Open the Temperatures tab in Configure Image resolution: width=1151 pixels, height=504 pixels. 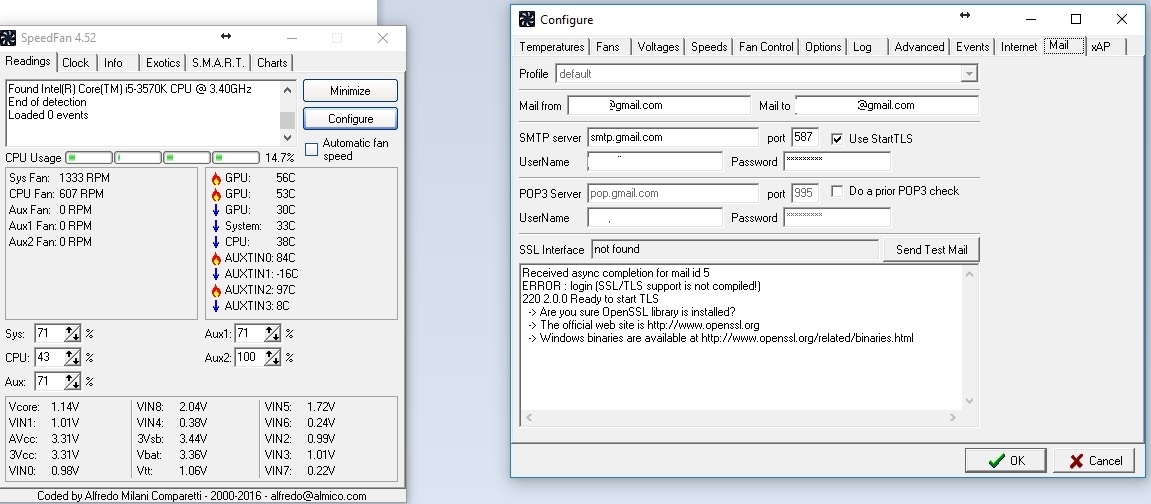click(551, 47)
